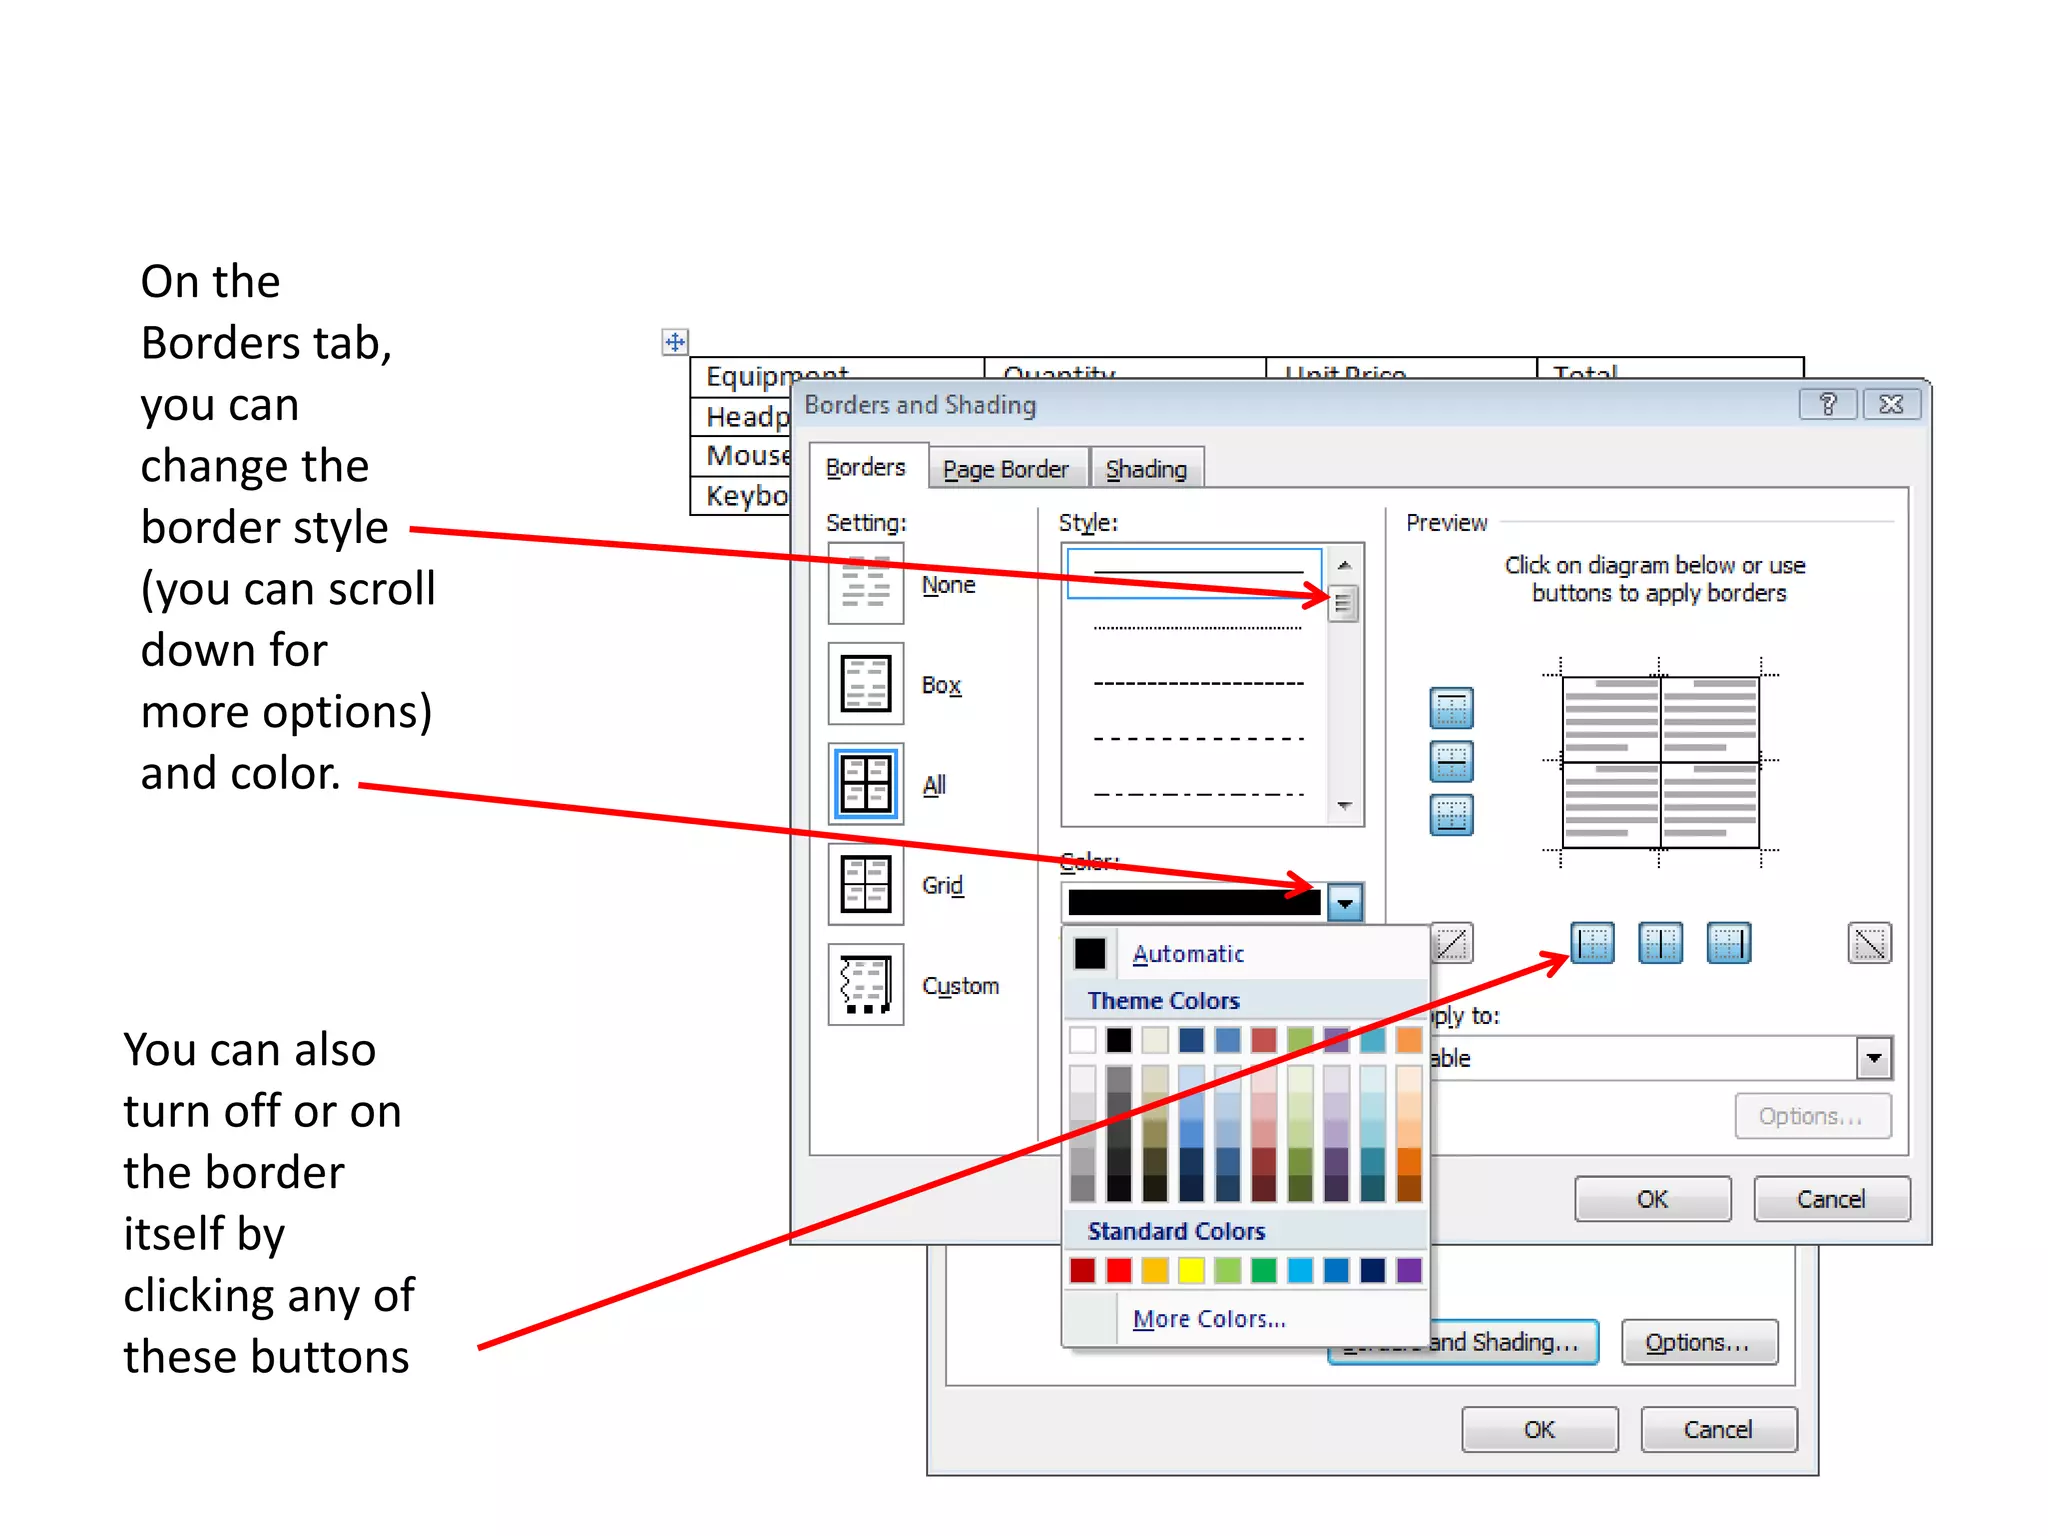Toggle the inside horizontal border button

[1451, 762]
